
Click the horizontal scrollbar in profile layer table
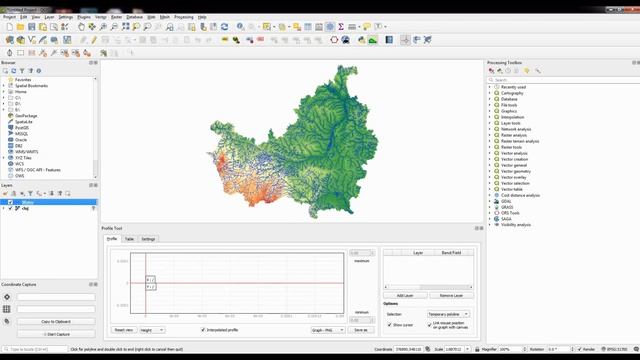coord(429,287)
